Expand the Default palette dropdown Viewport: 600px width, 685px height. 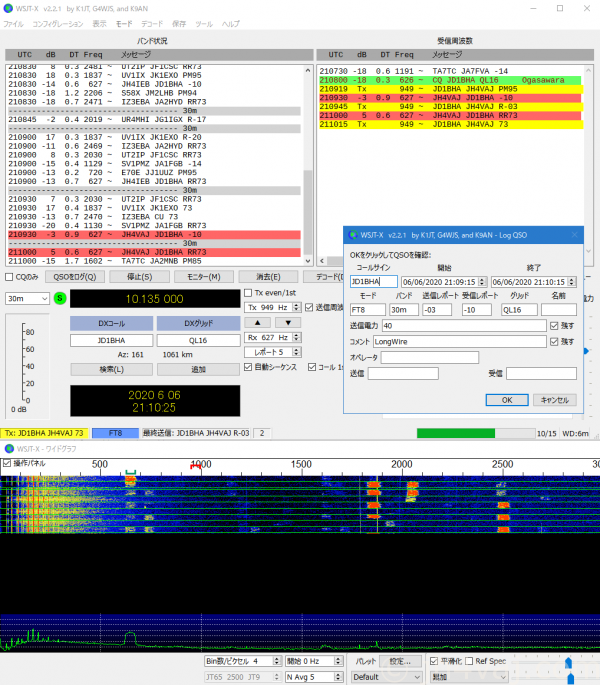pos(383,676)
